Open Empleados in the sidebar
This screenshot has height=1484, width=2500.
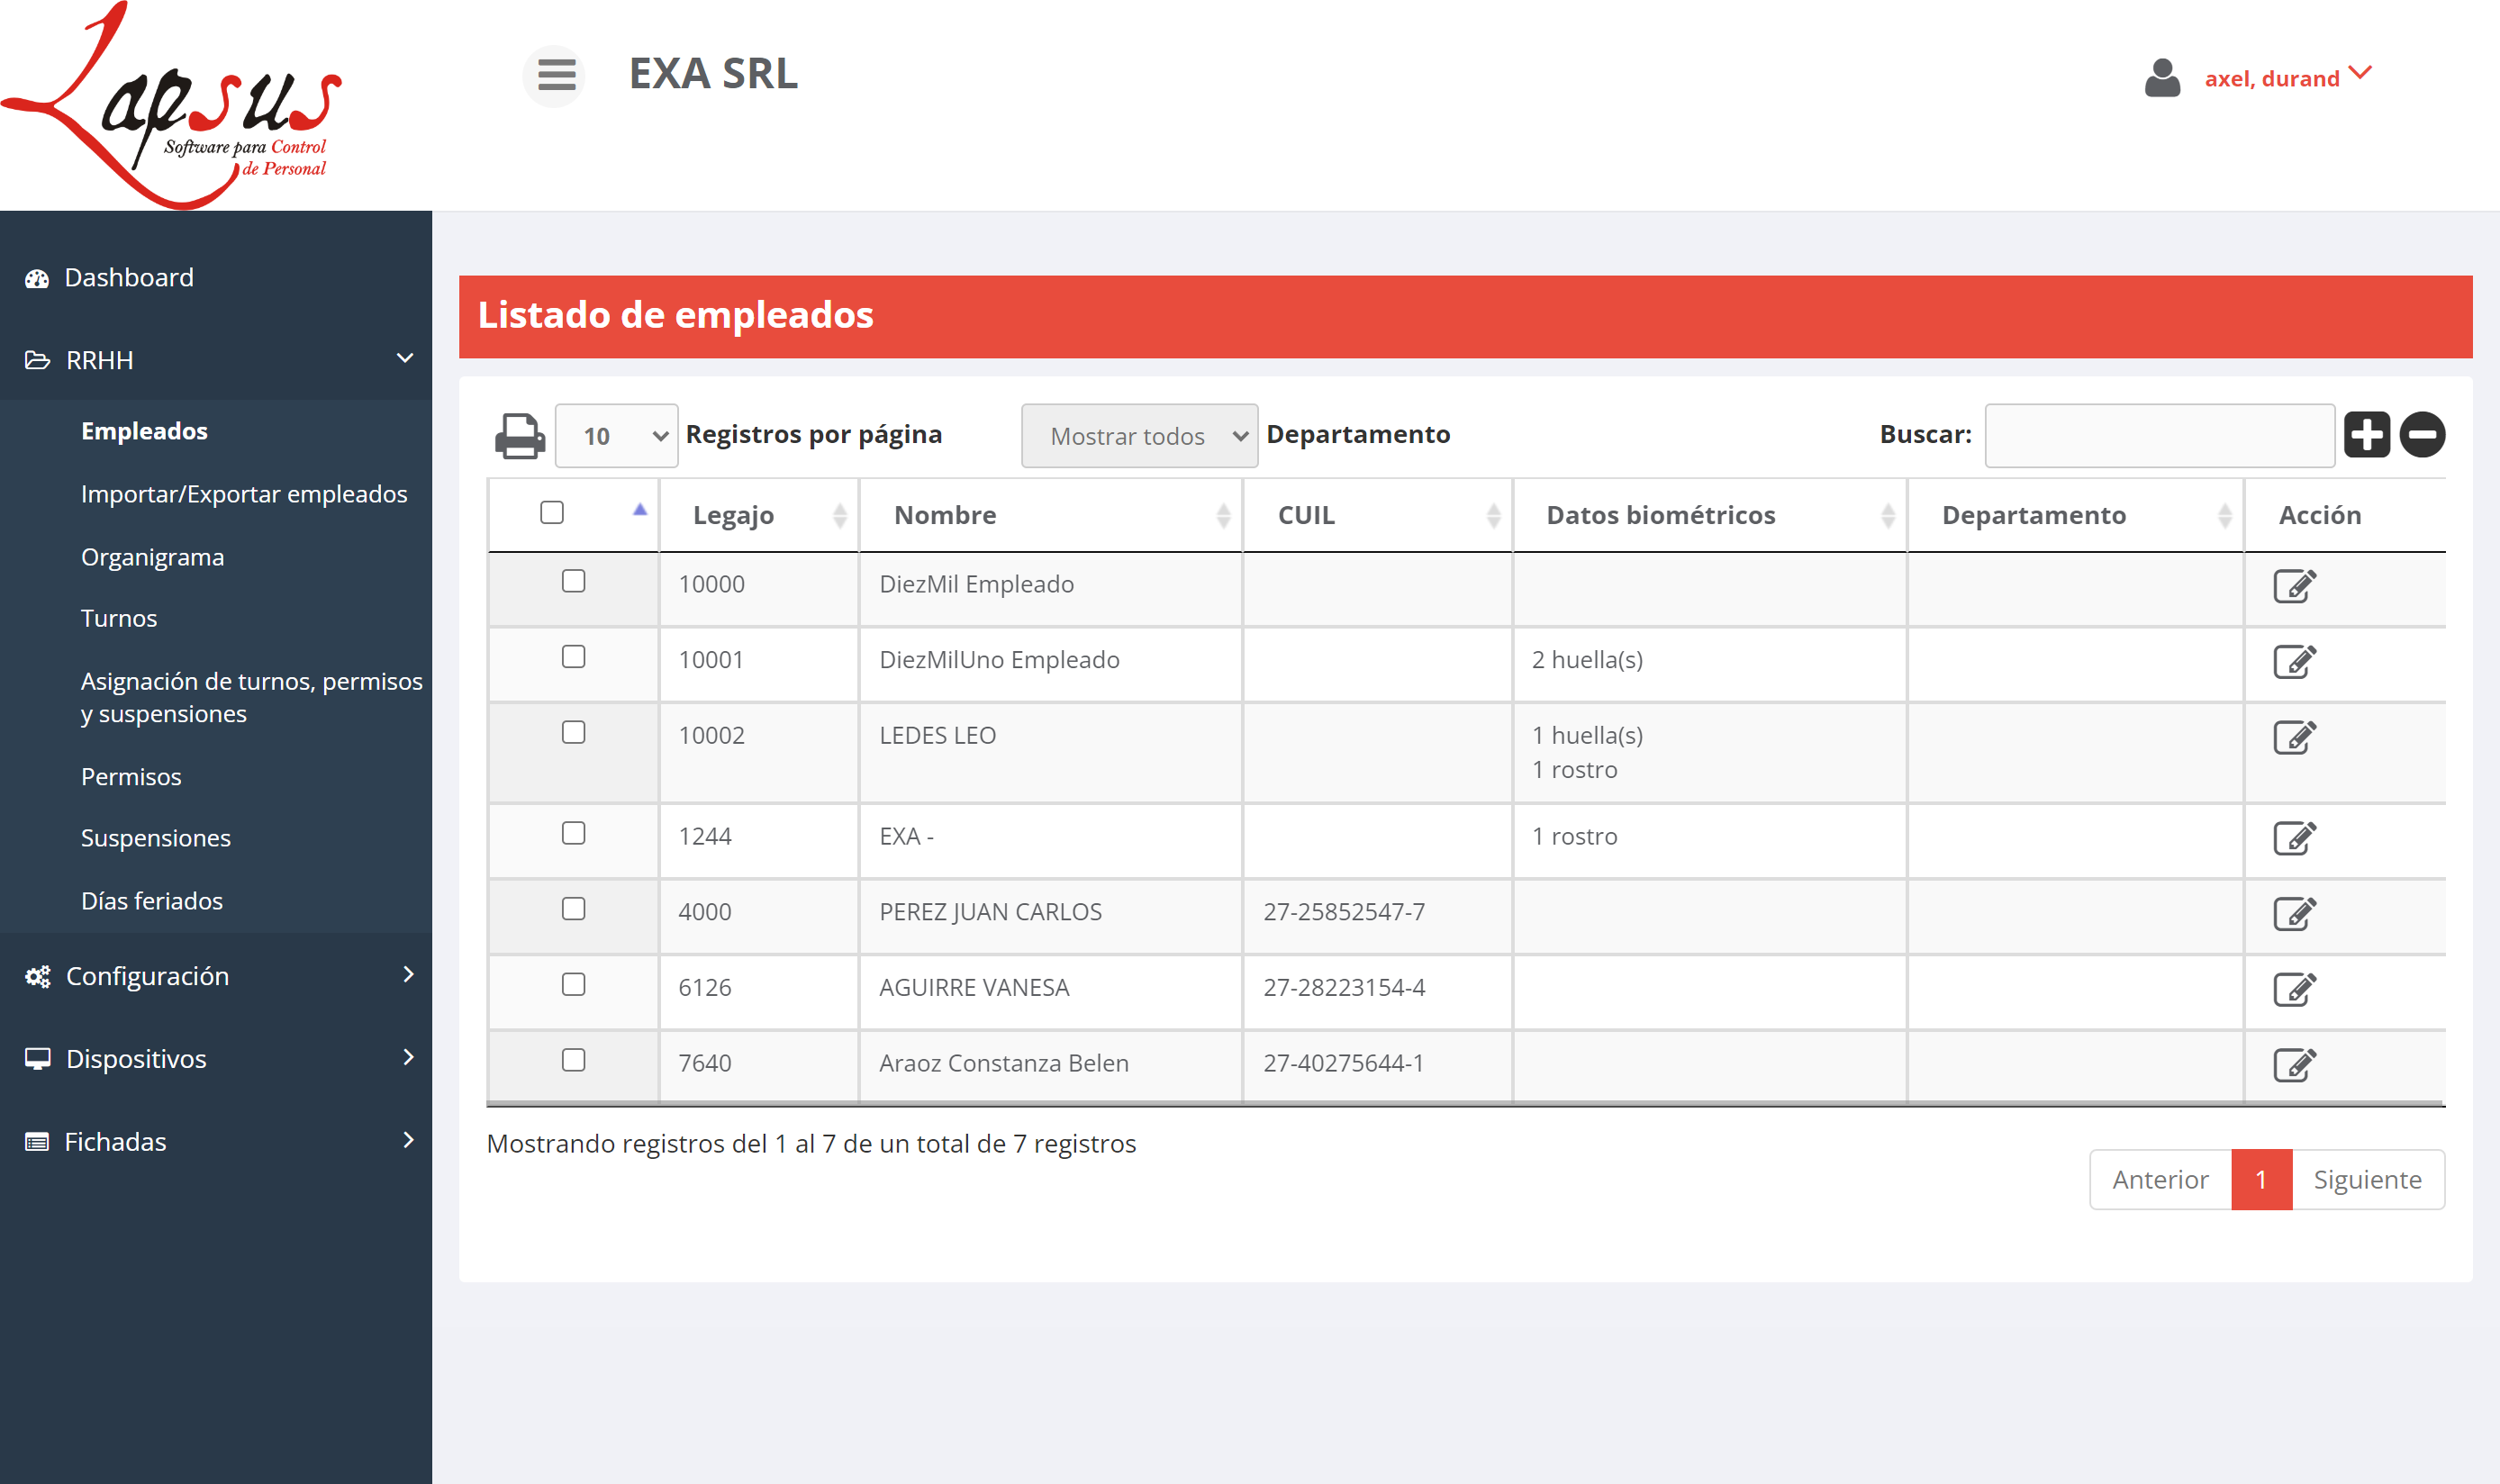pyautogui.click(x=144, y=431)
